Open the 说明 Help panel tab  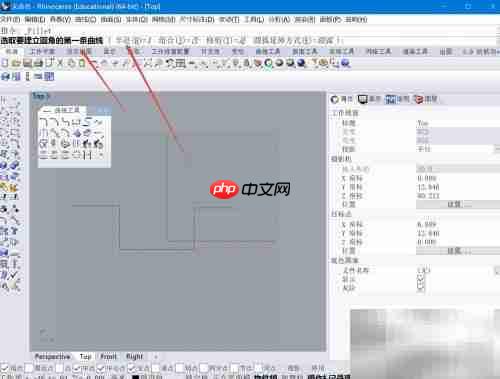(397, 99)
